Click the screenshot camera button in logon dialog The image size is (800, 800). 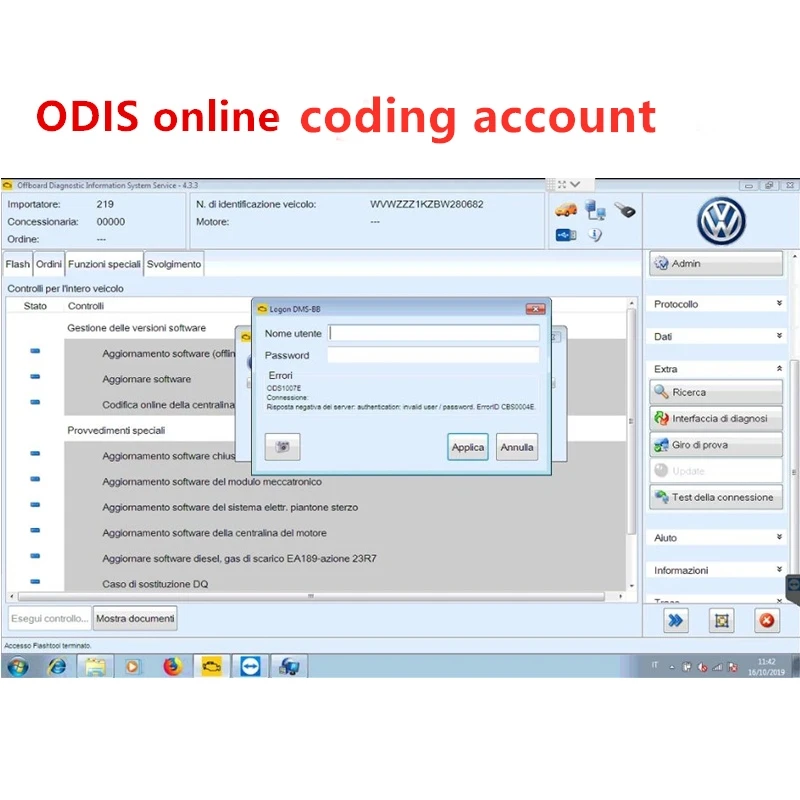282,447
